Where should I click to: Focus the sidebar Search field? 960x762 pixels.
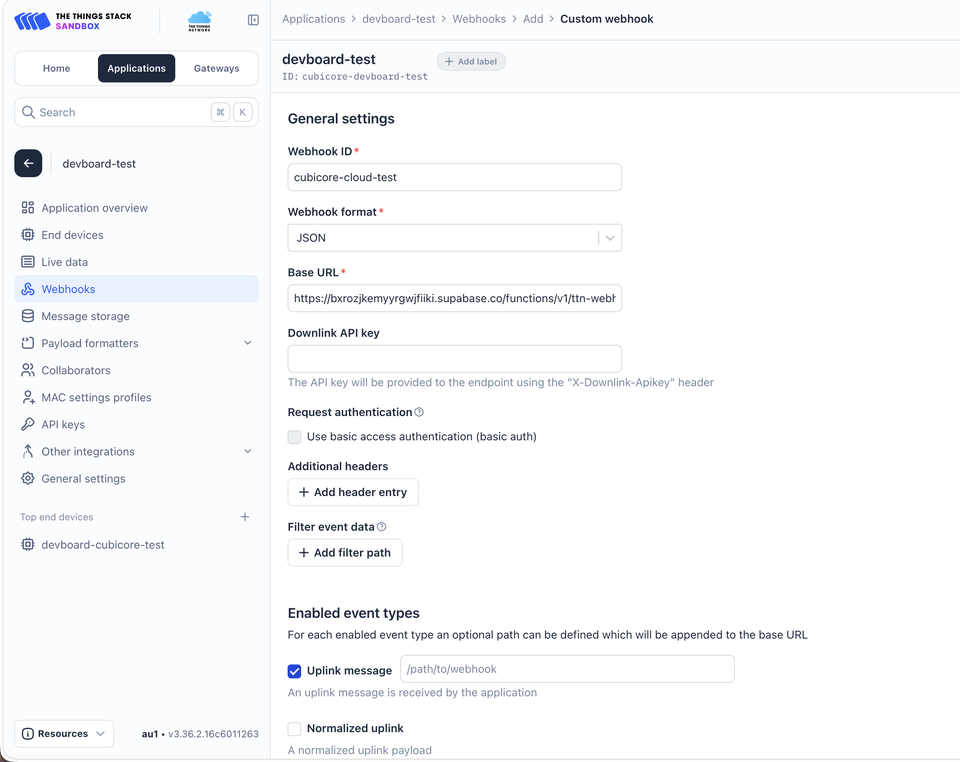pos(137,112)
